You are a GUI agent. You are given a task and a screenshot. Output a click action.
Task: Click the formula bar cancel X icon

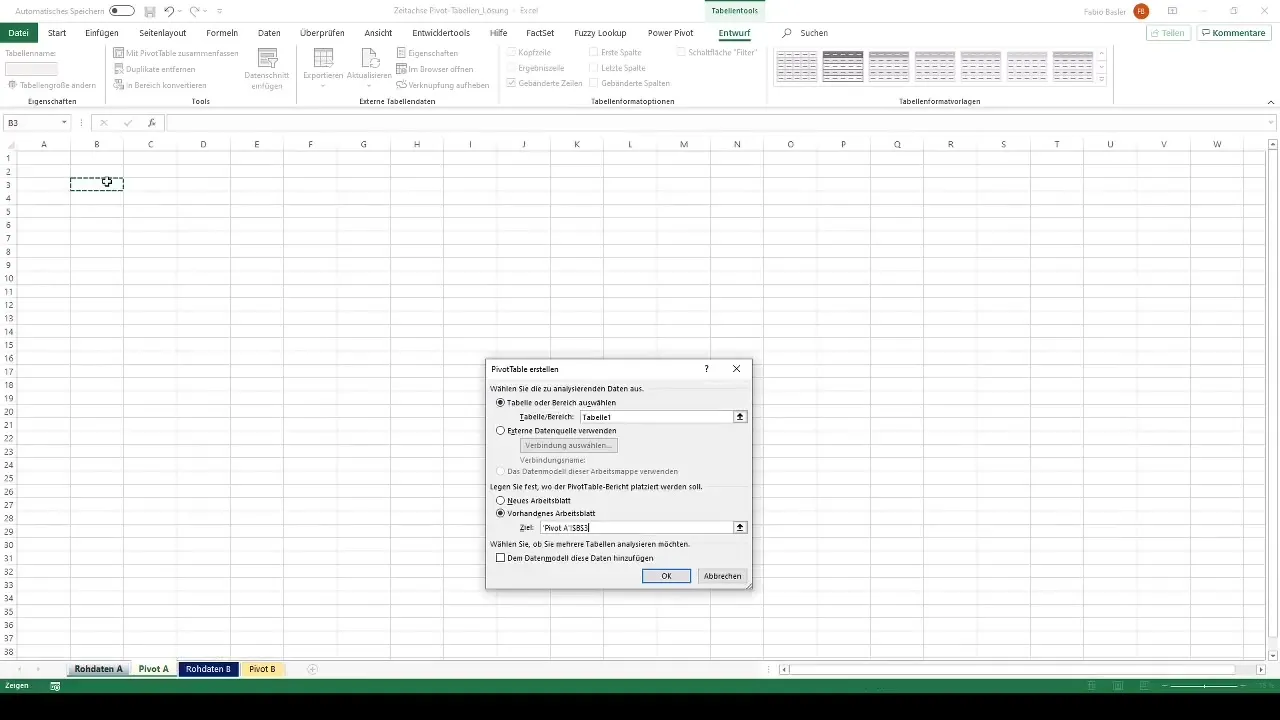(103, 123)
